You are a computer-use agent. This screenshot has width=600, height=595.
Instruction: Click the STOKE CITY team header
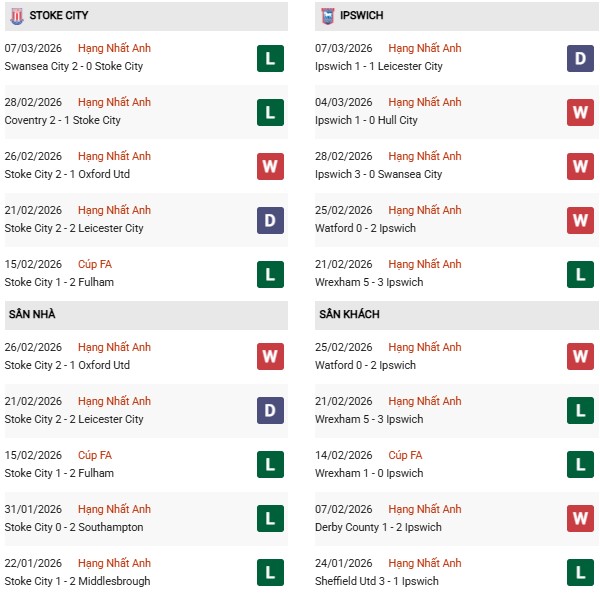[x=58, y=16]
